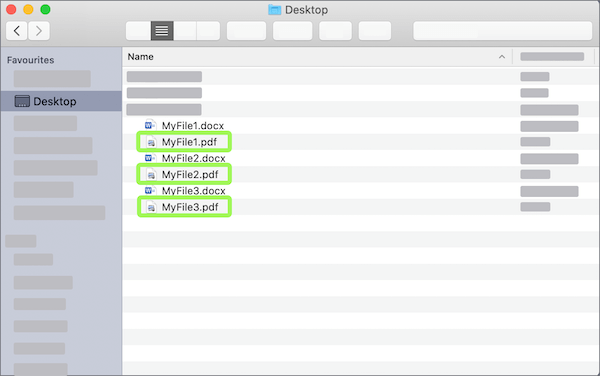Sort by the Name column header
Image resolution: width=600 pixels, height=376 pixels.
point(140,57)
